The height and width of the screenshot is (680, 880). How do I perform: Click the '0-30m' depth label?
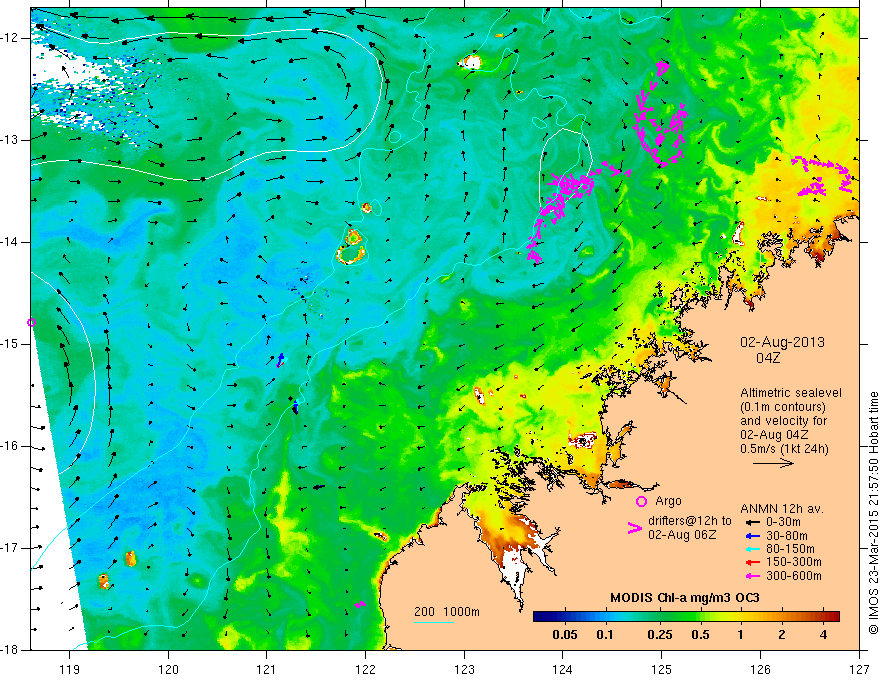click(783, 522)
